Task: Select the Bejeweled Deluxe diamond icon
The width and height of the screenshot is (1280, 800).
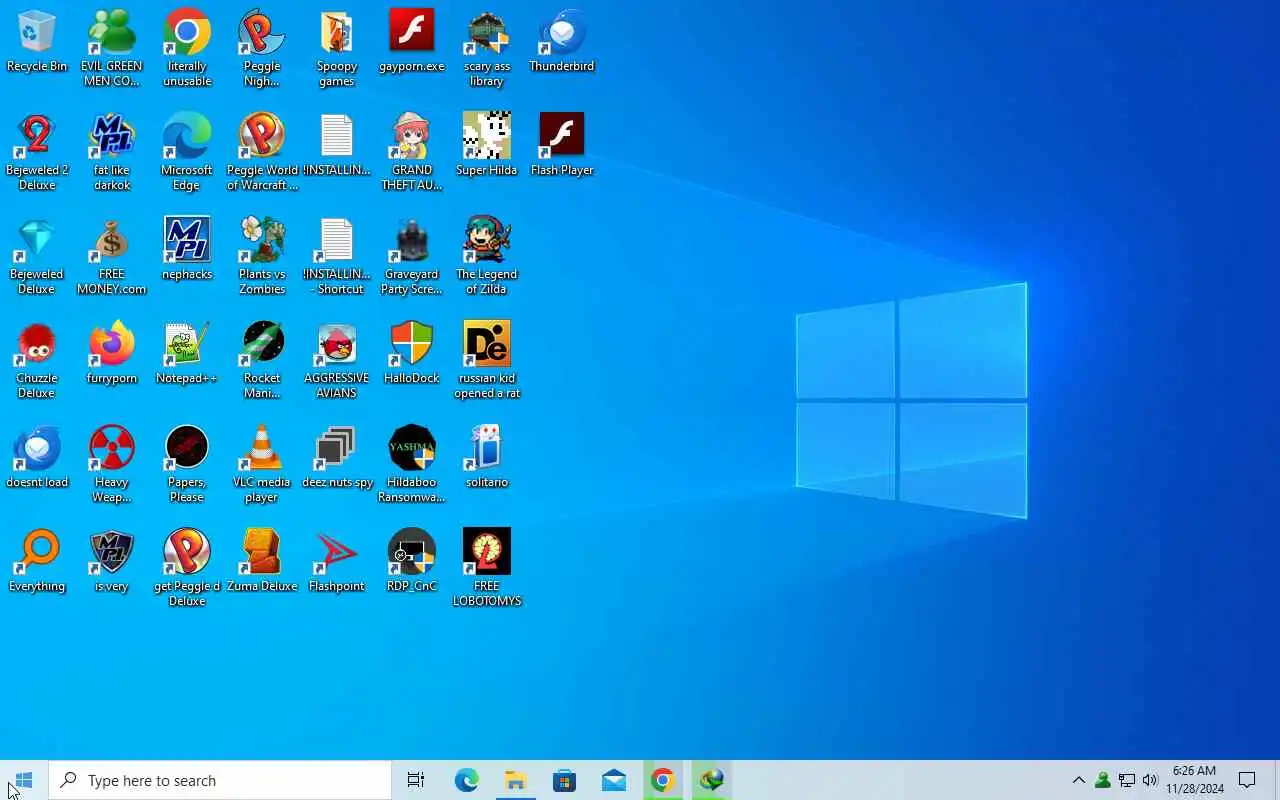Action: pyautogui.click(x=37, y=257)
